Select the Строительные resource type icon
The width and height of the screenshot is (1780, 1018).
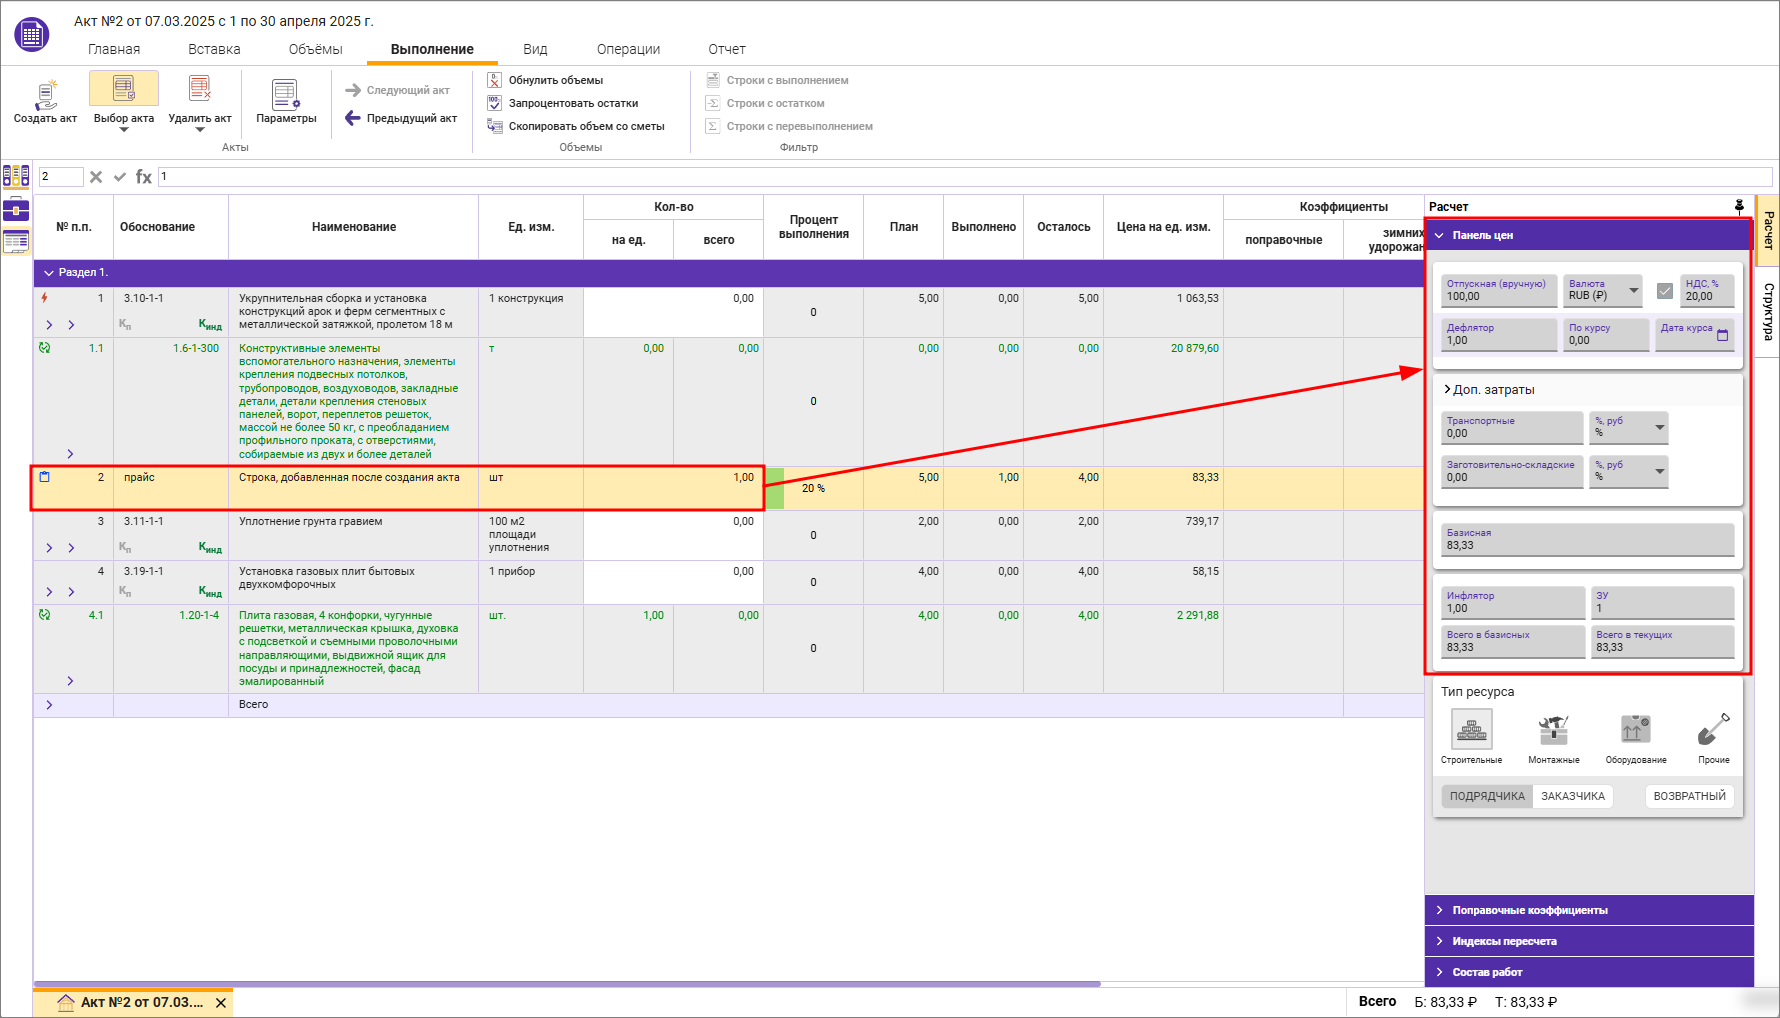[1471, 730]
